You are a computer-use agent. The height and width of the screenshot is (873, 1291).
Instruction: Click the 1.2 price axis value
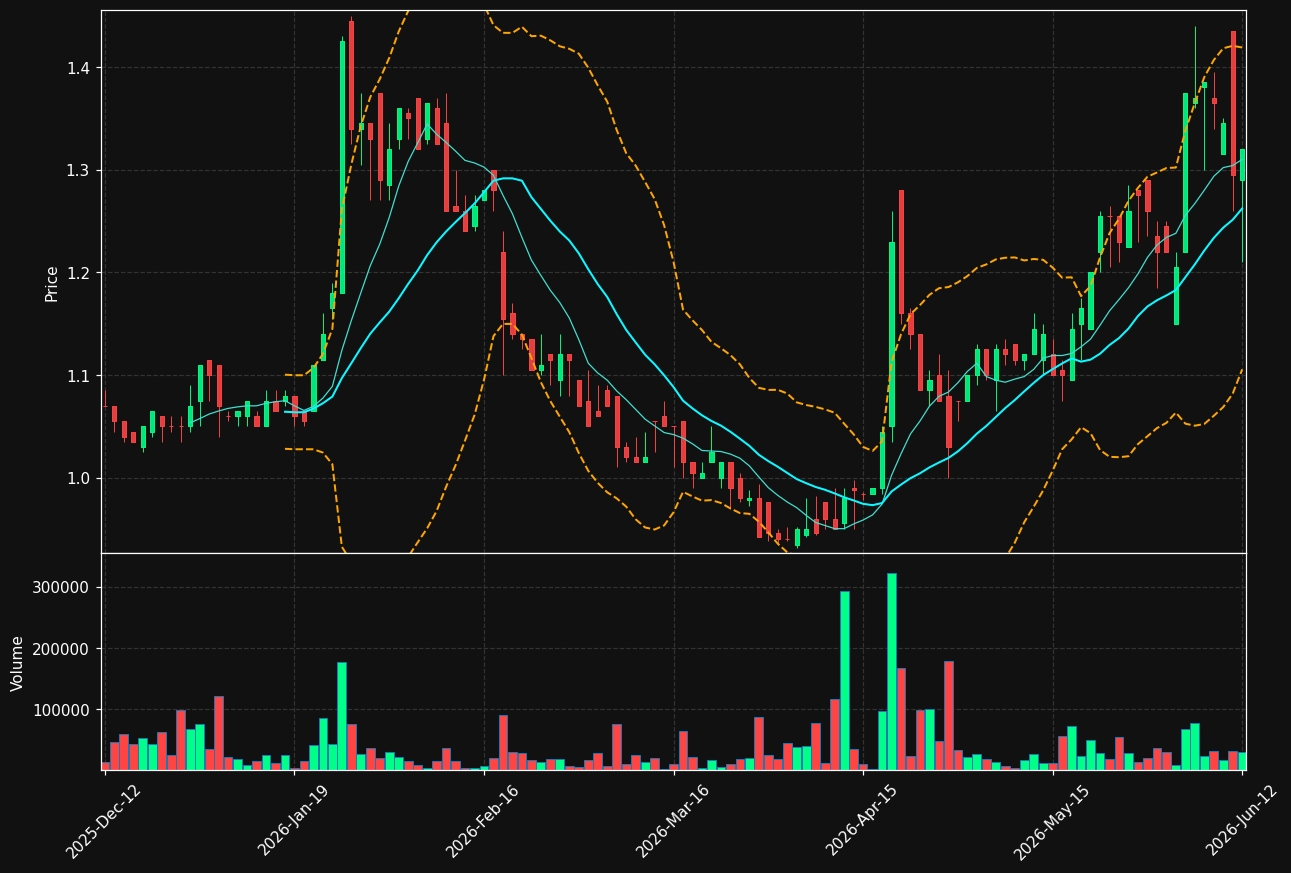point(78,273)
